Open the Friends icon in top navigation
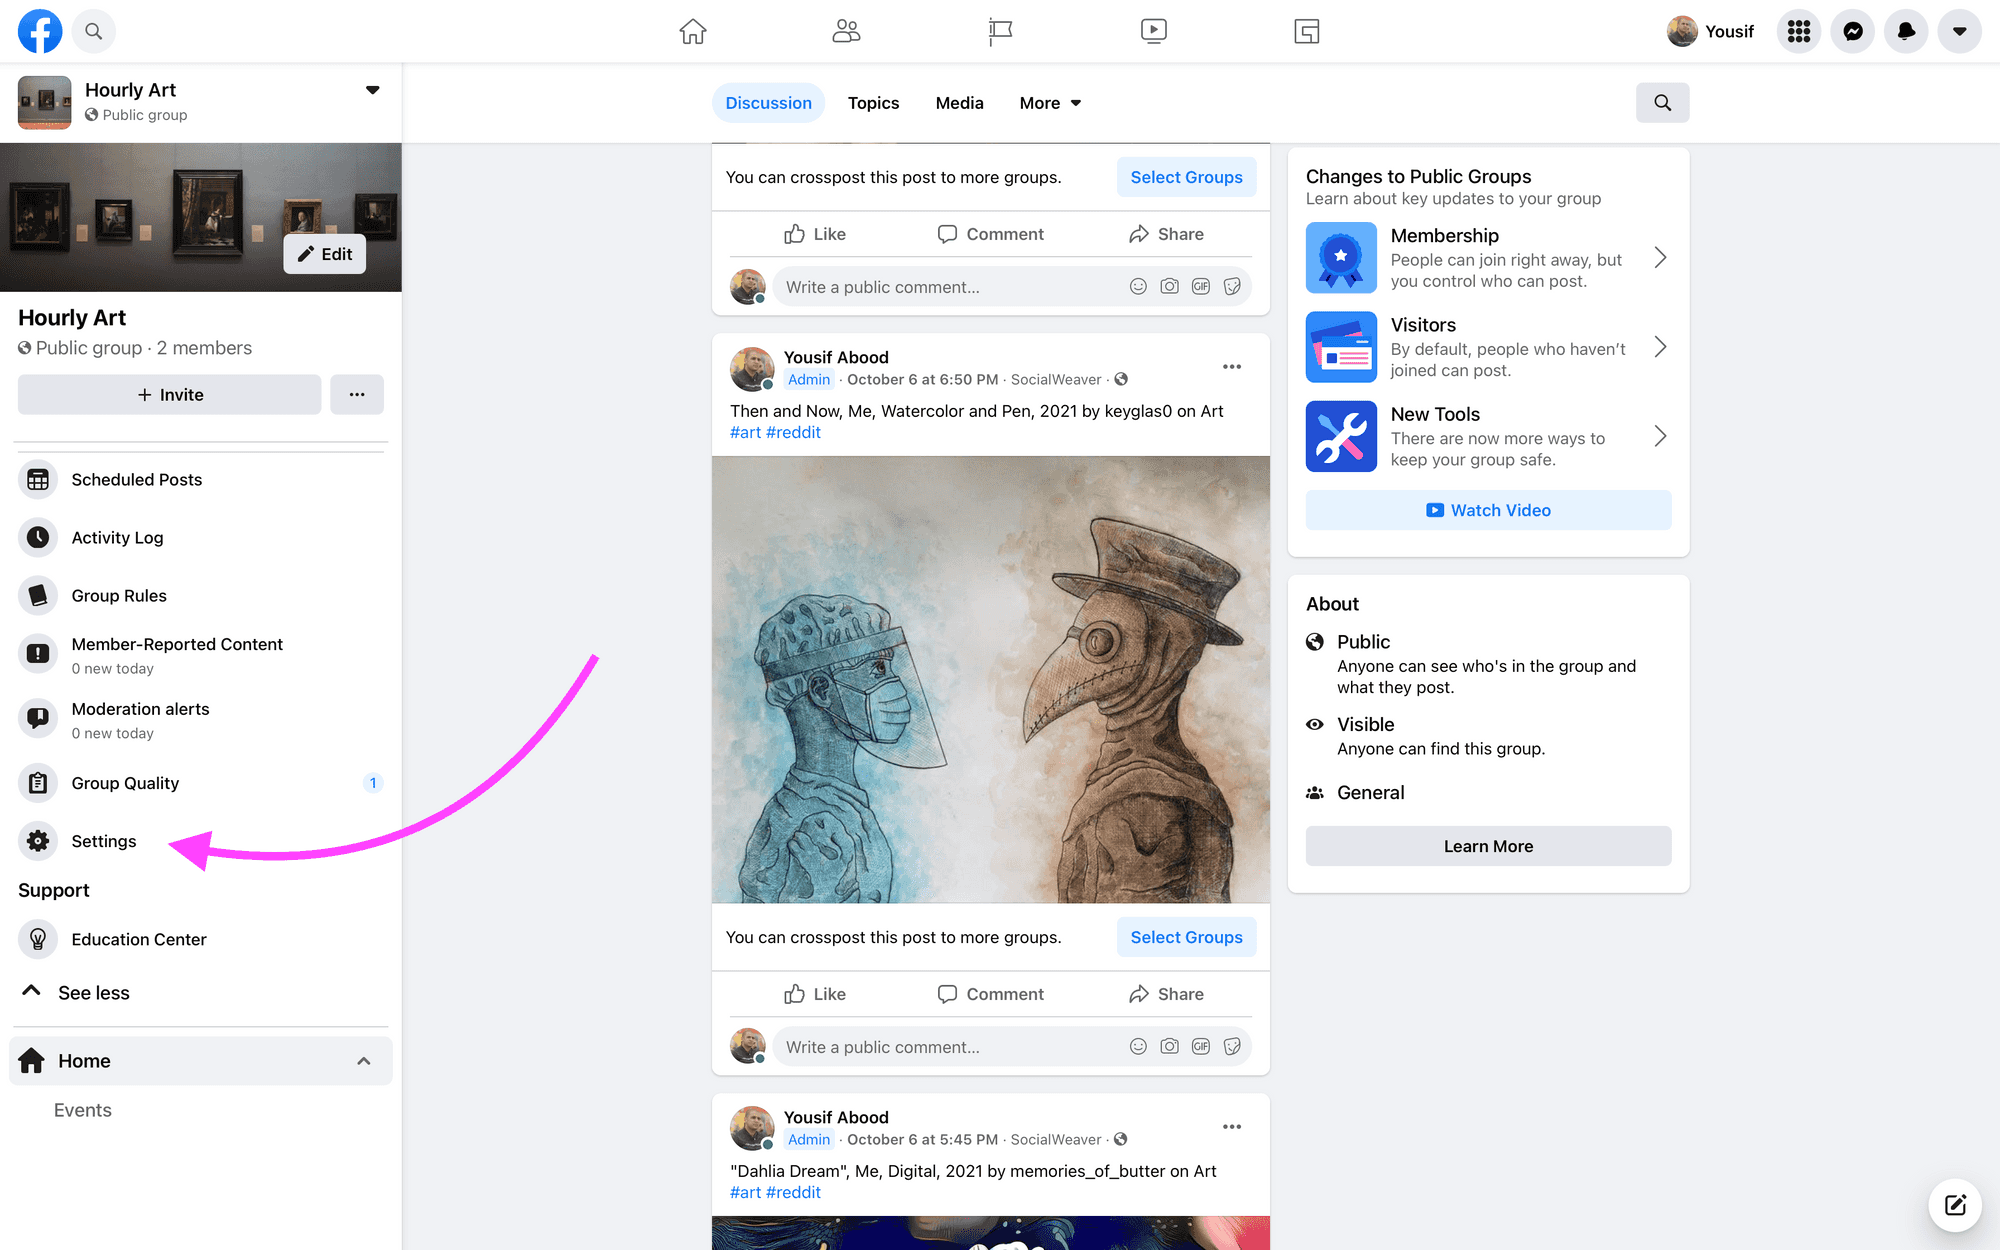Image resolution: width=2000 pixels, height=1250 pixels. click(846, 31)
